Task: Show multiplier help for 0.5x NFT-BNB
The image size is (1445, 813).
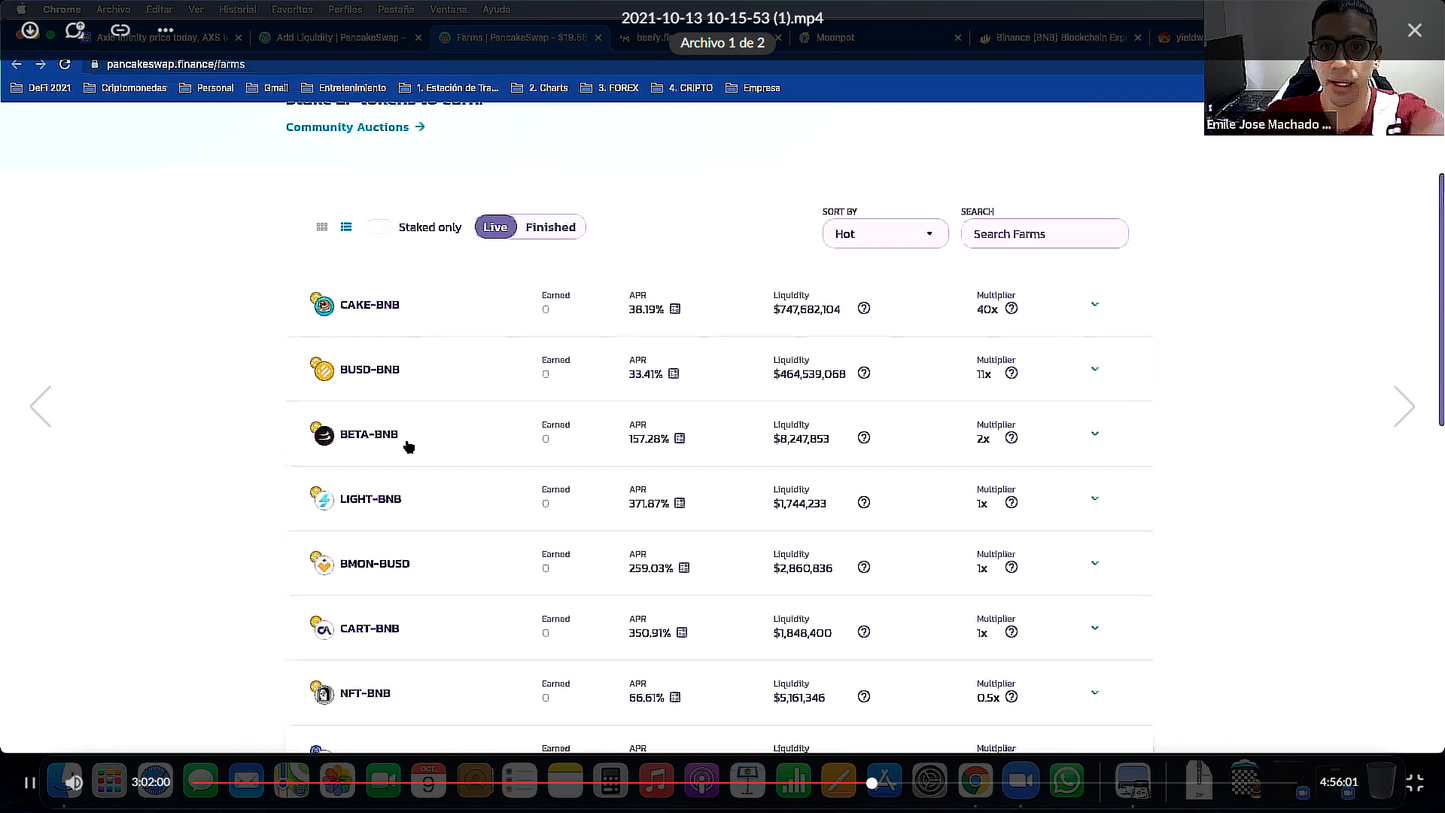Action: (1011, 696)
